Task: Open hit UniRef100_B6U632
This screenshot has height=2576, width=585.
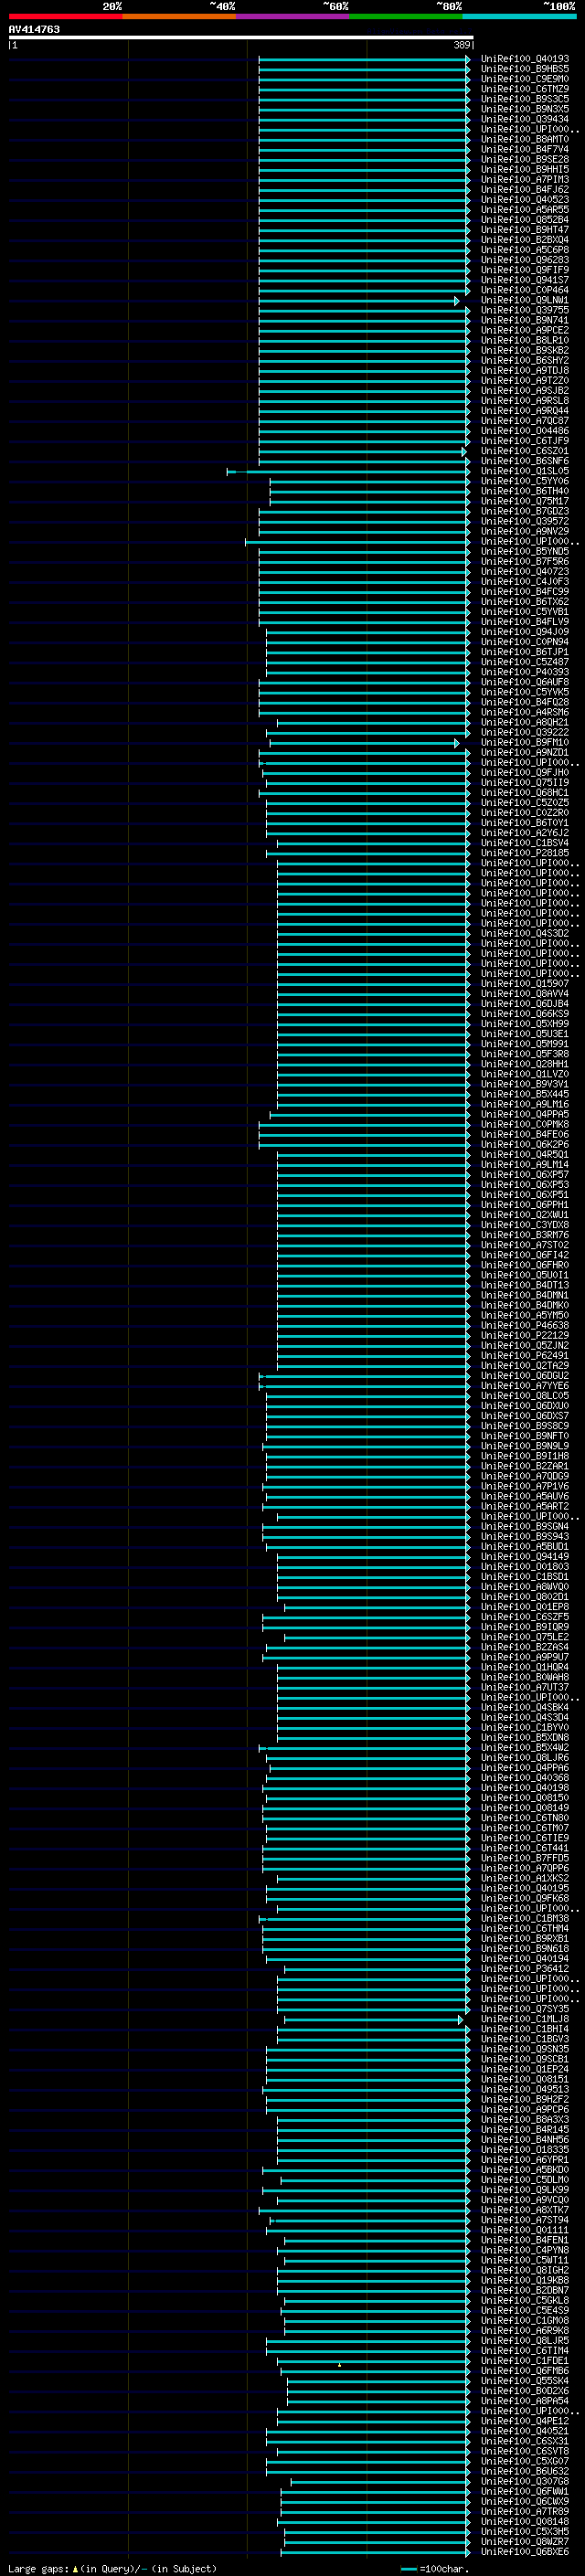Action: pos(524,2471)
